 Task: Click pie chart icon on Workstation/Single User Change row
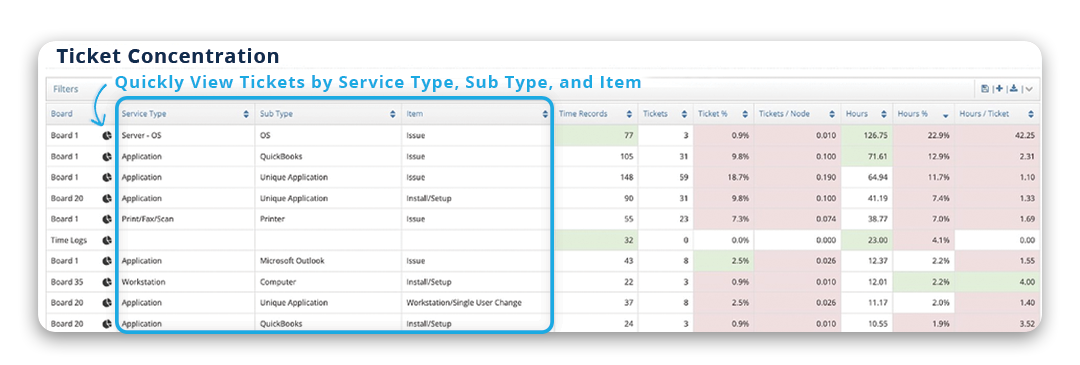point(107,303)
